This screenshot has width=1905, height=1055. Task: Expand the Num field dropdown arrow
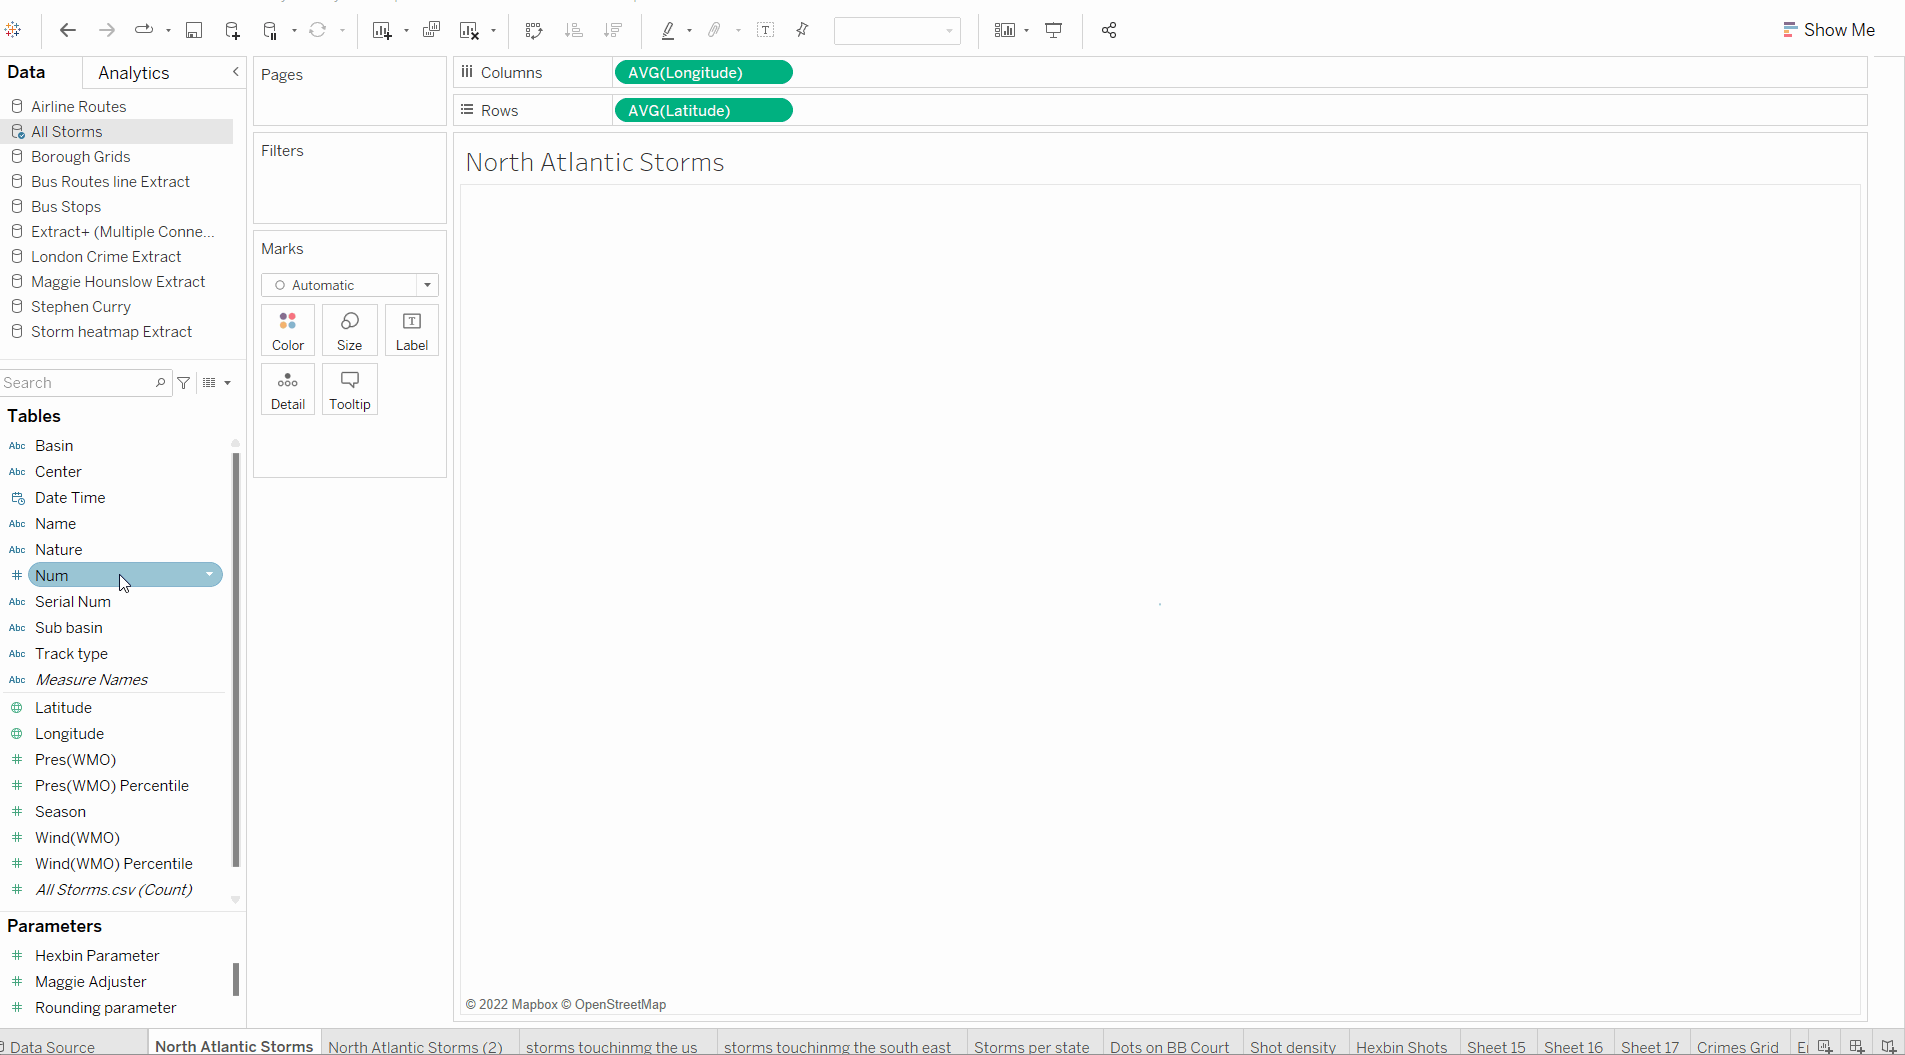coord(209,574)
